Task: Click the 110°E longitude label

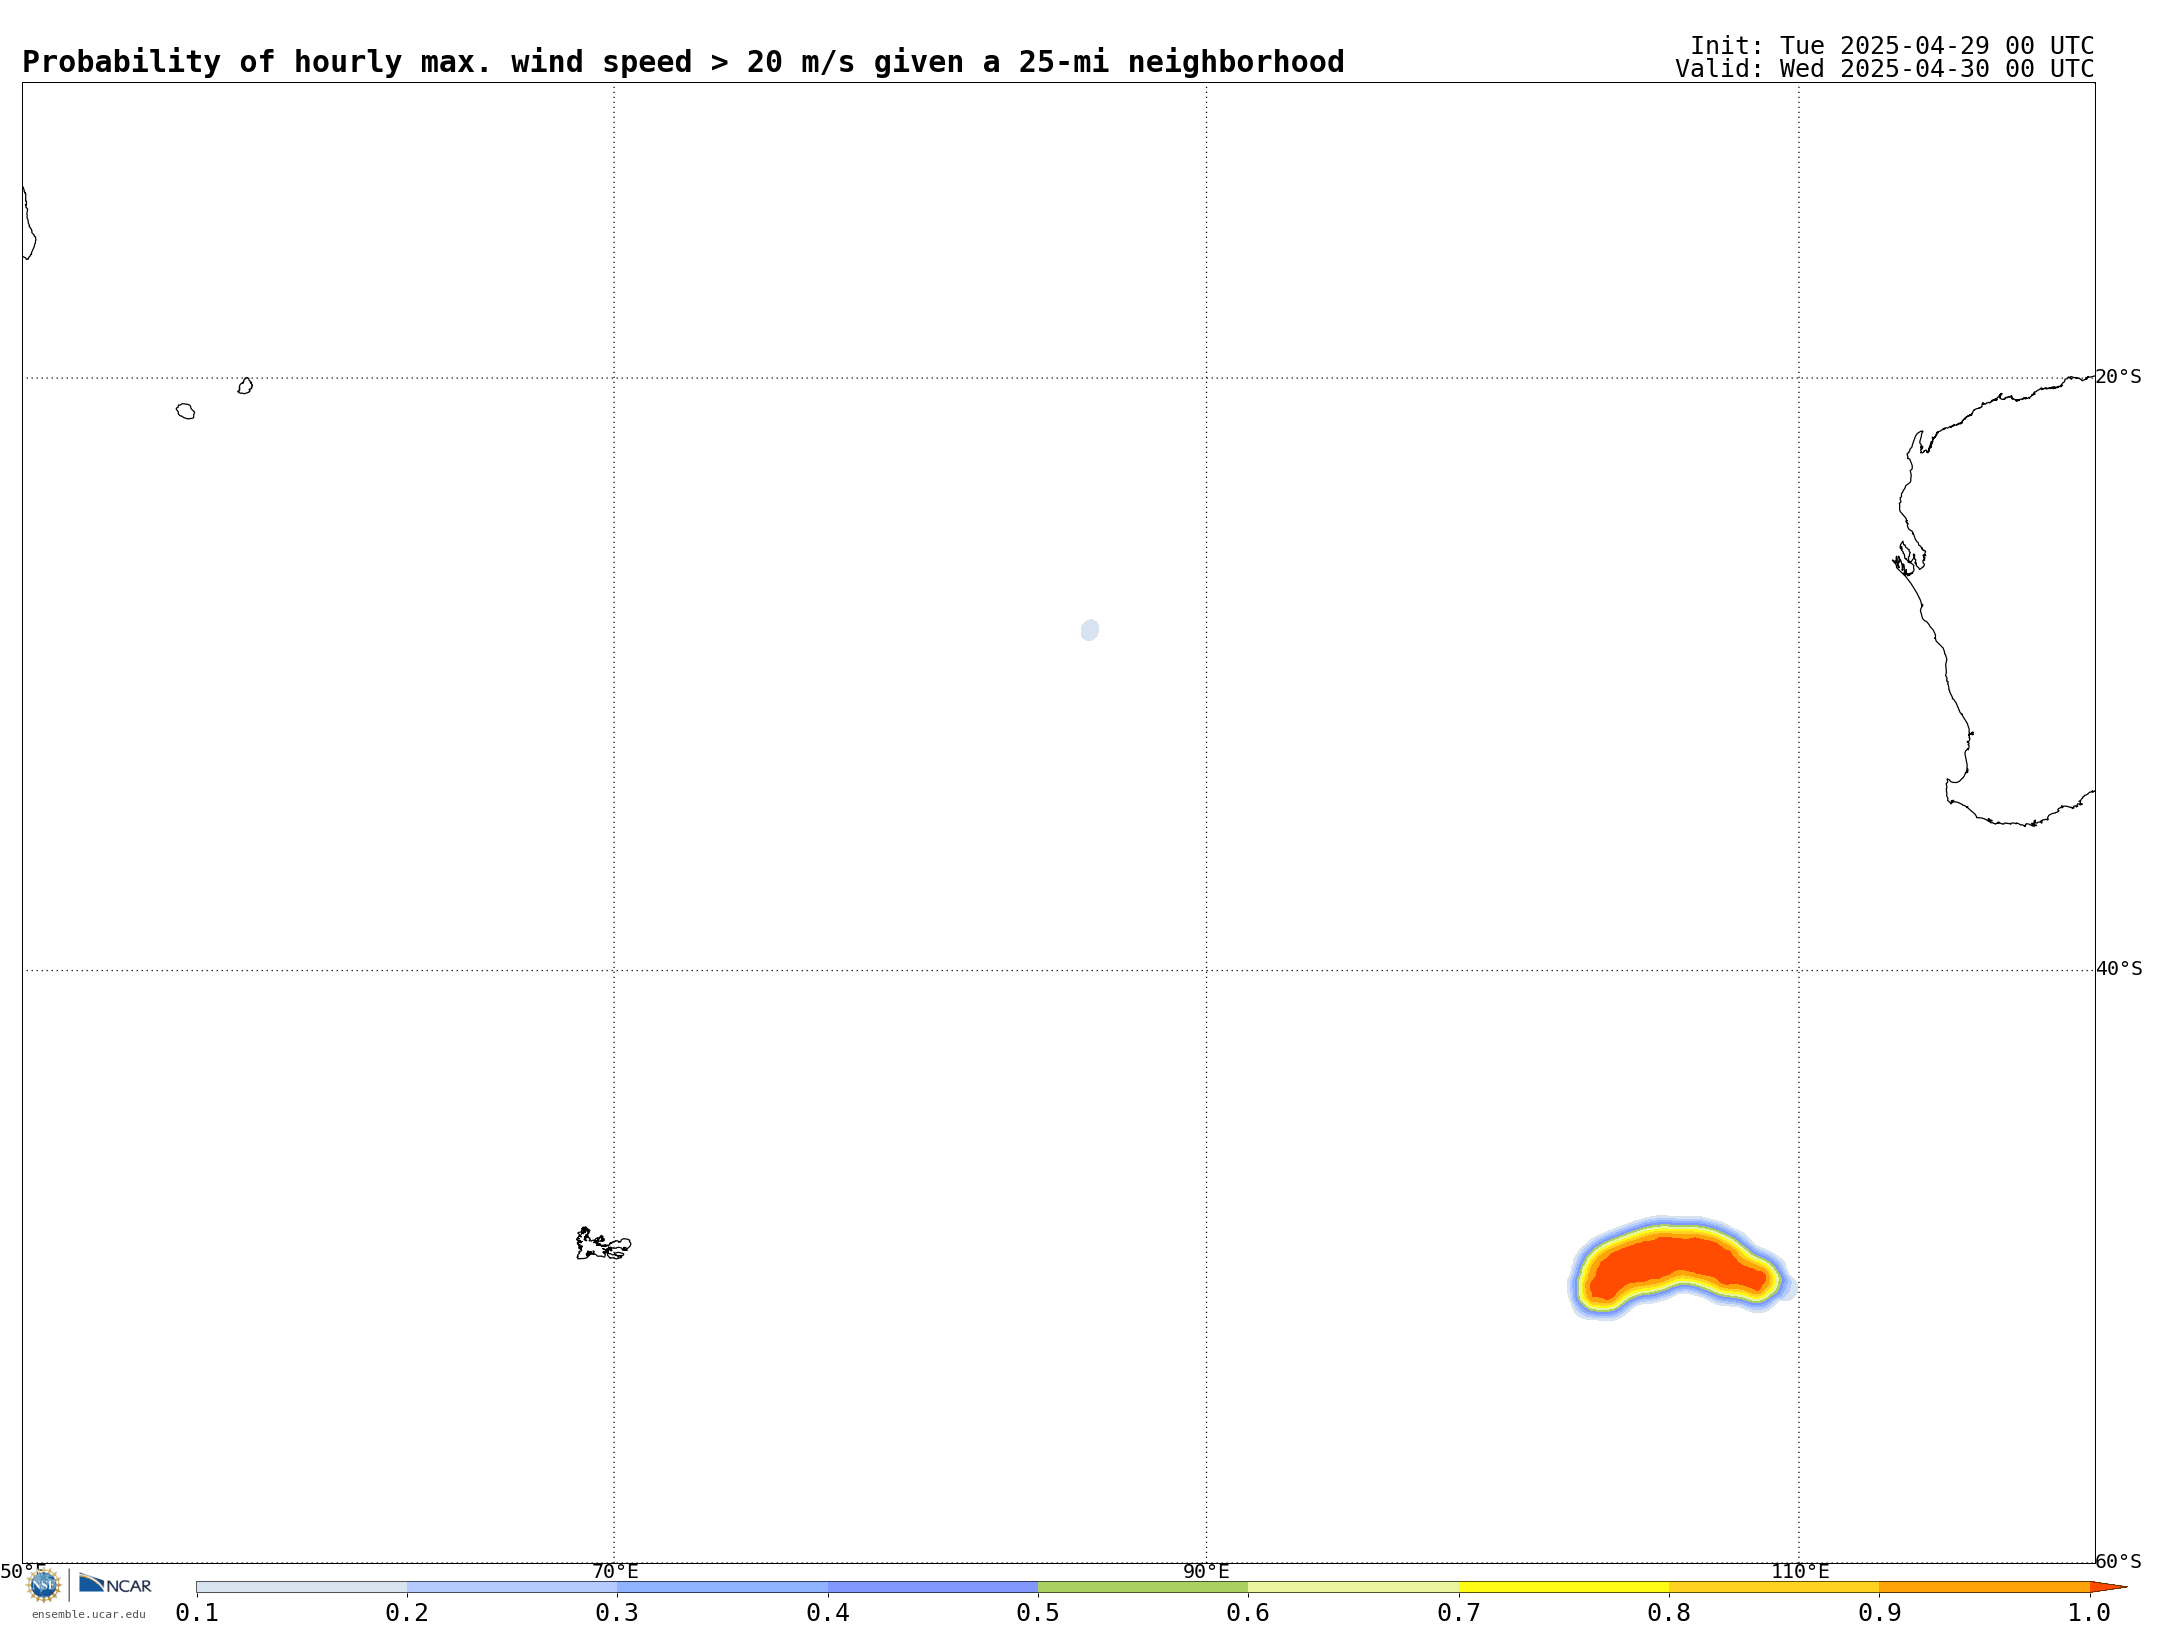Action: pyautogui.click(x=1800, y=1571)
